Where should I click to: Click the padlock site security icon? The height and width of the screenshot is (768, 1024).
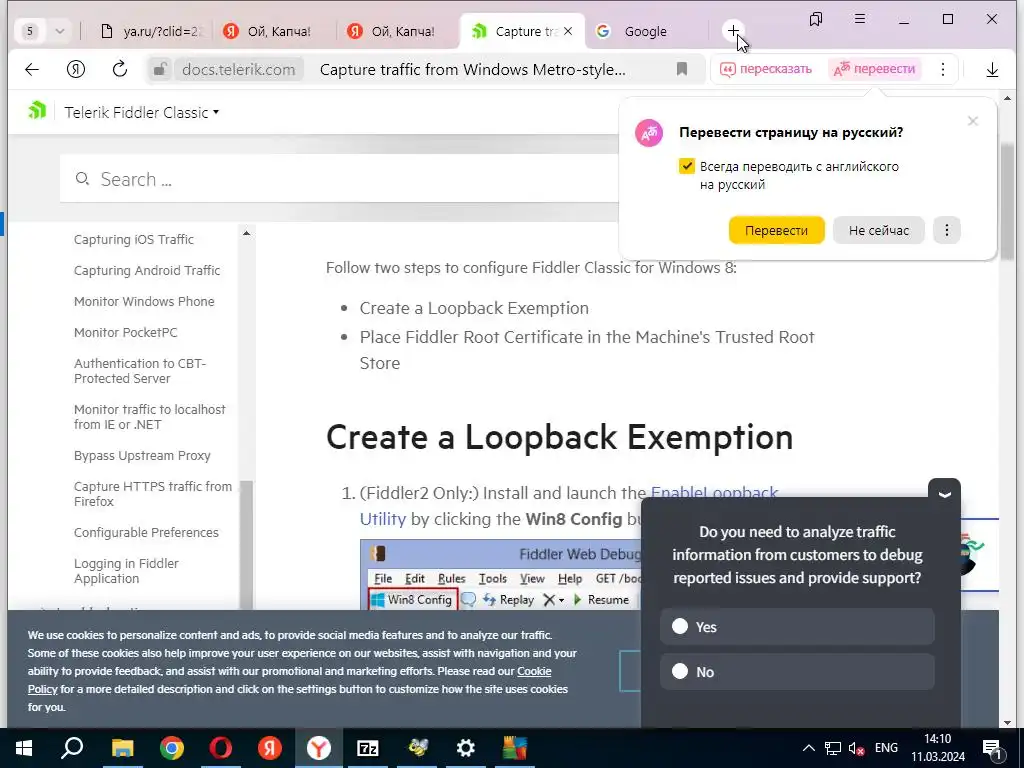pyautogui.click(x=160, y=69)
